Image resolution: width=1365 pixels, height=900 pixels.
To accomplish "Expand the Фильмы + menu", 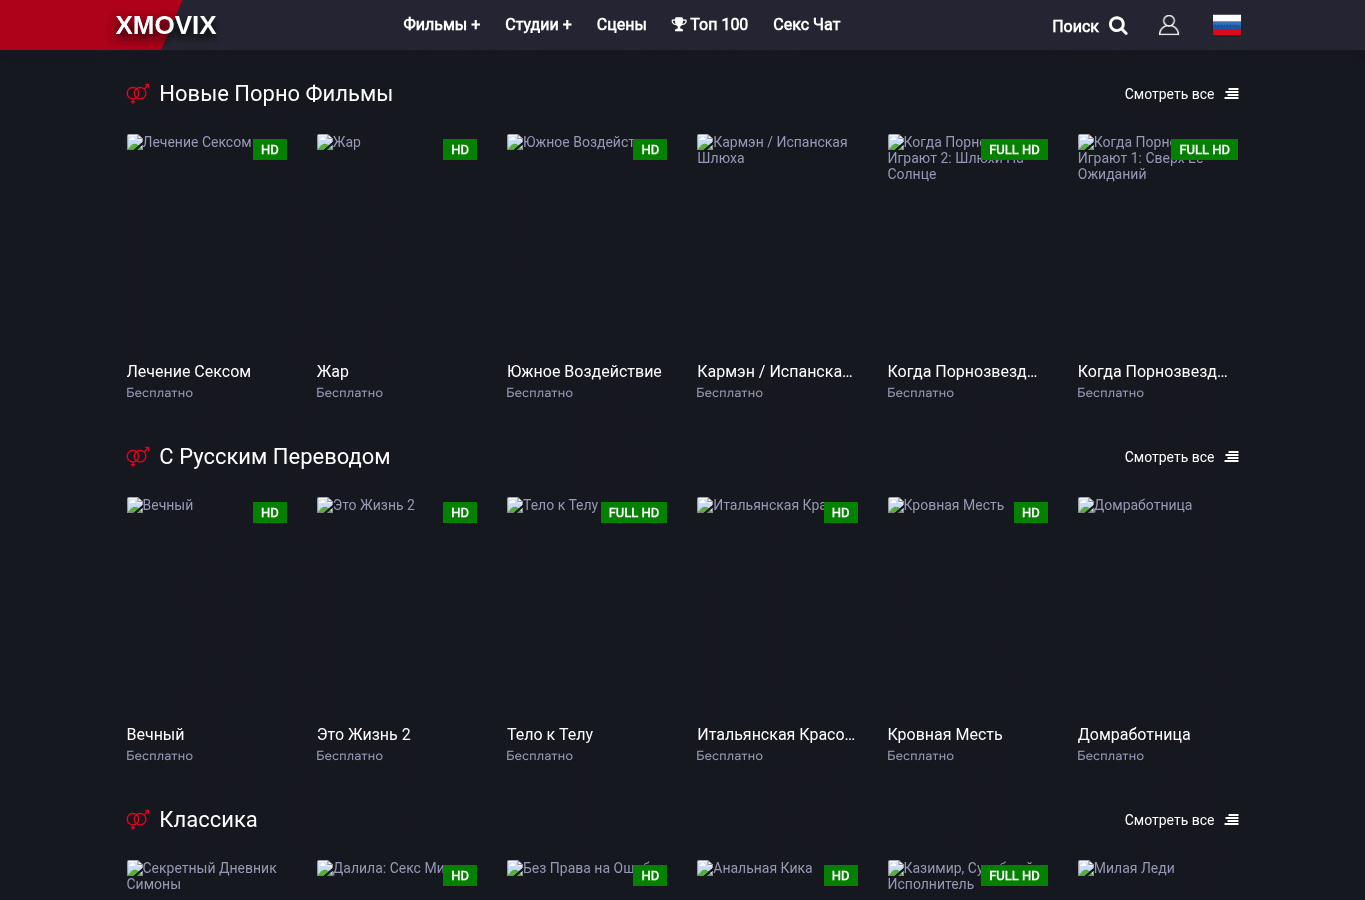I will coord(441,25).
